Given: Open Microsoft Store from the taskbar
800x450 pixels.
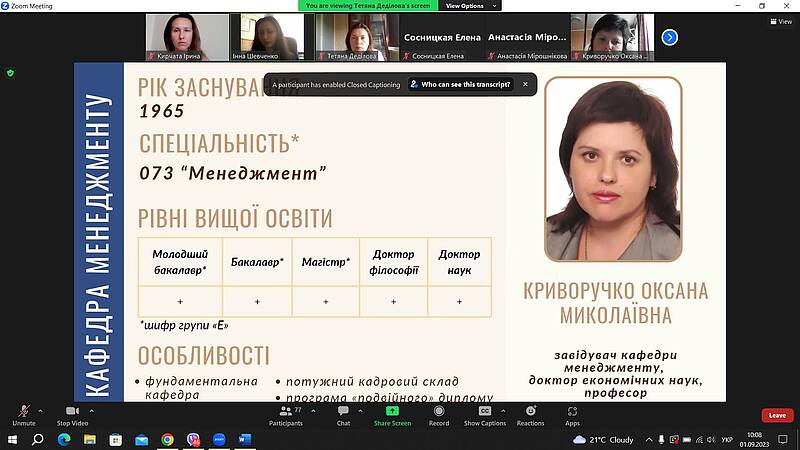Looking at the screenshot, I should click(x=116, y=439).
